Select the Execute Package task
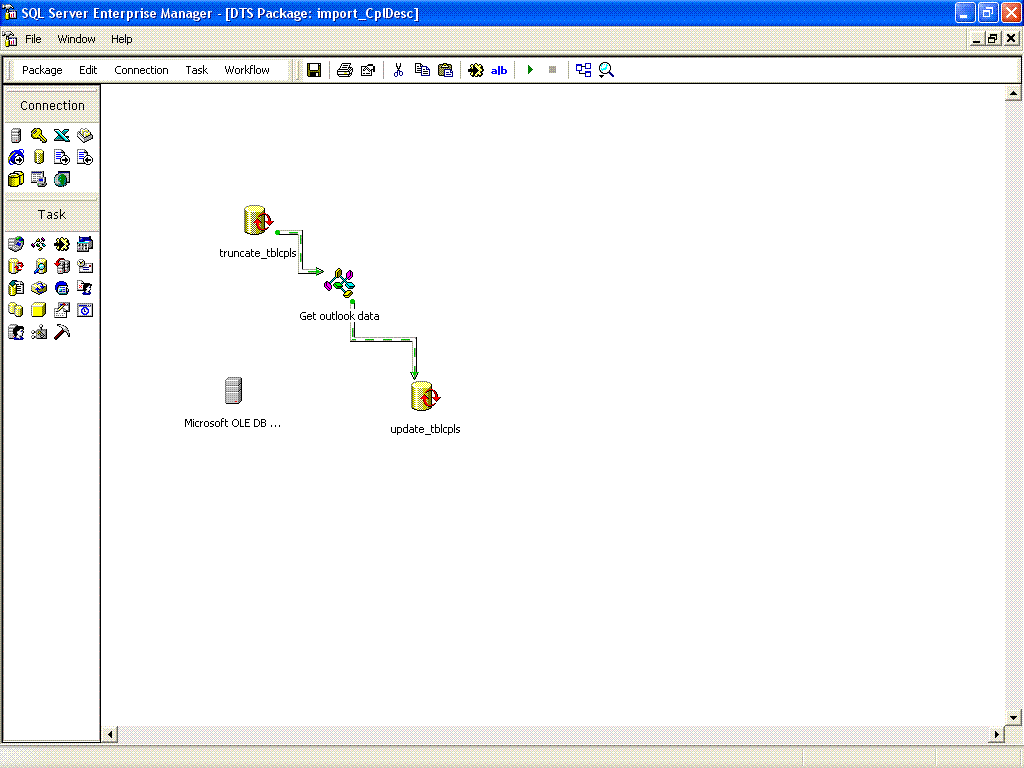This screenshot has height=768, width=1024. point(39,288)
